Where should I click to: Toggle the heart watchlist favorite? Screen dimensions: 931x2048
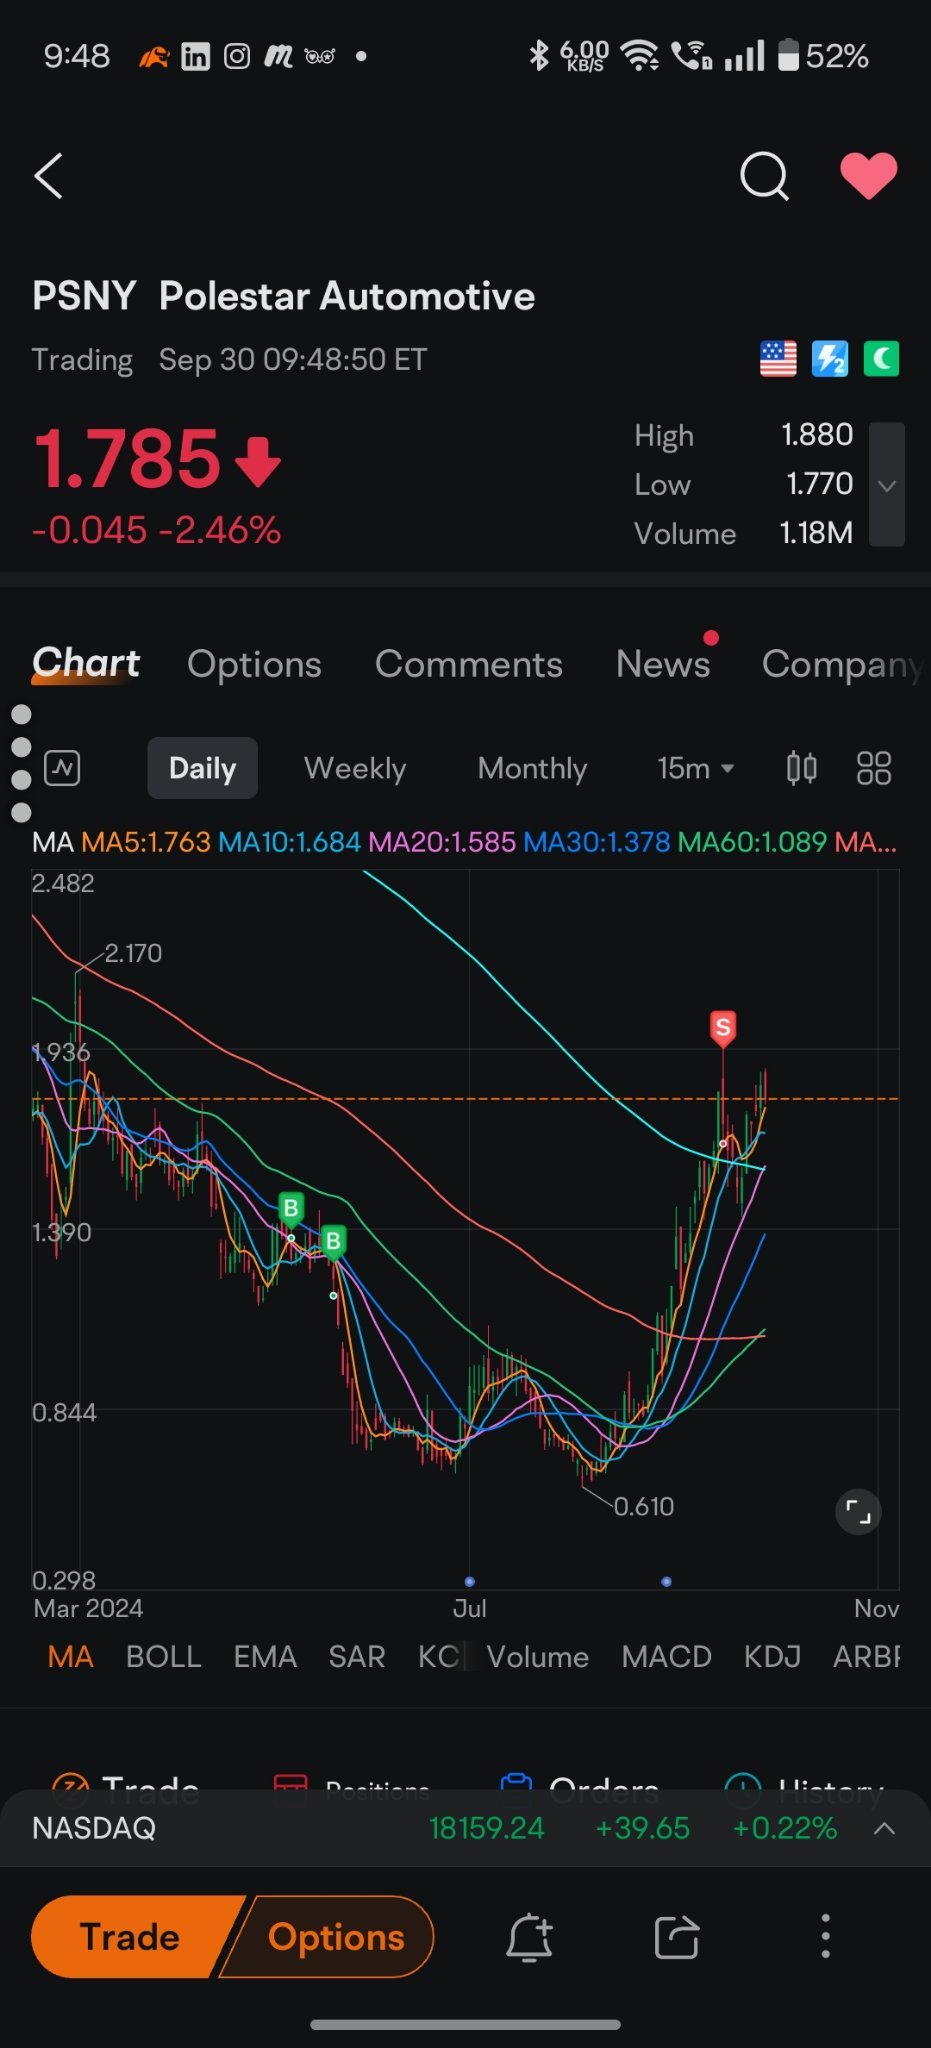(x=868, y=176)
